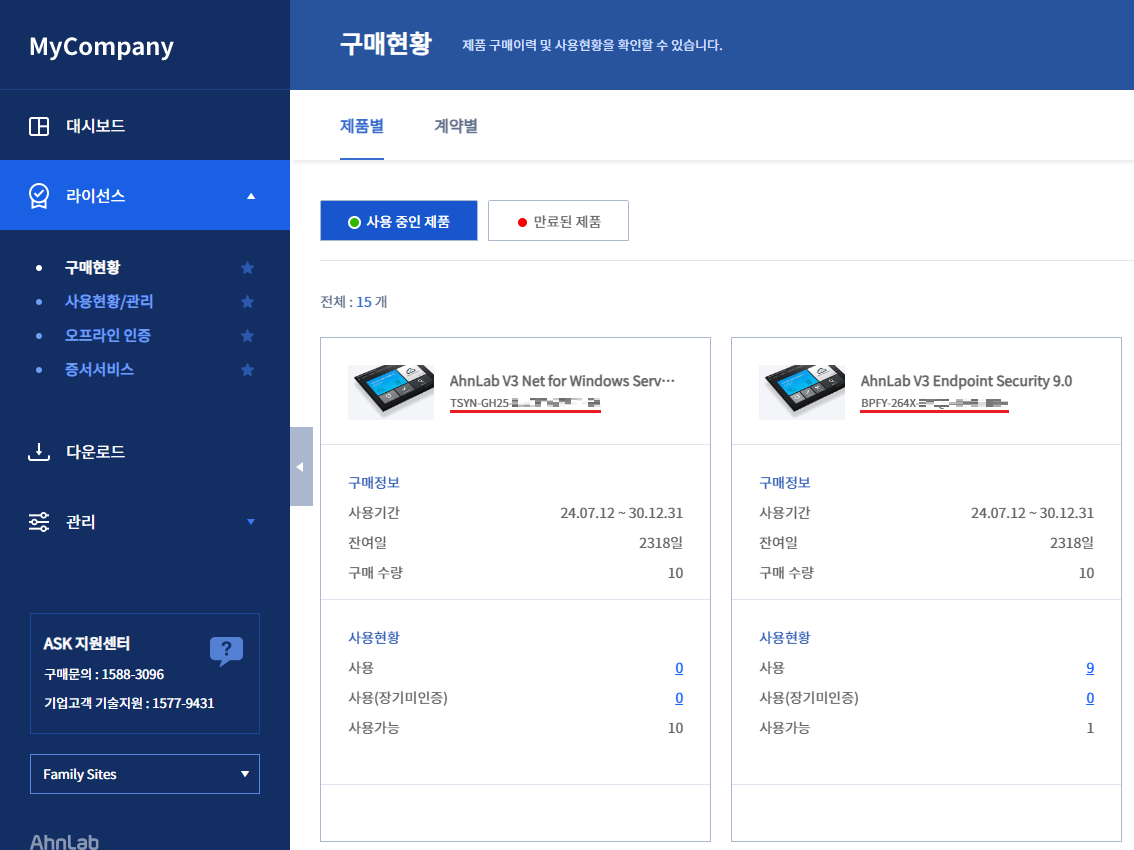
Task: Favorite 구매현황 with its star
Action: pyautogui.click(x=247, y=268)
